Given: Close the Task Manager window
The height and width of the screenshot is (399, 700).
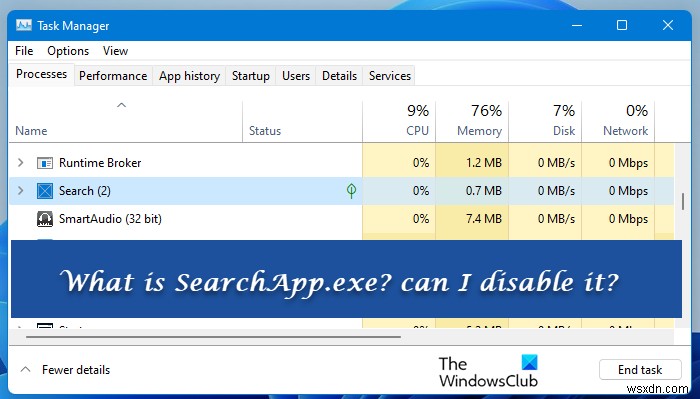Looking at the screenshot, I should click(668, 25).
